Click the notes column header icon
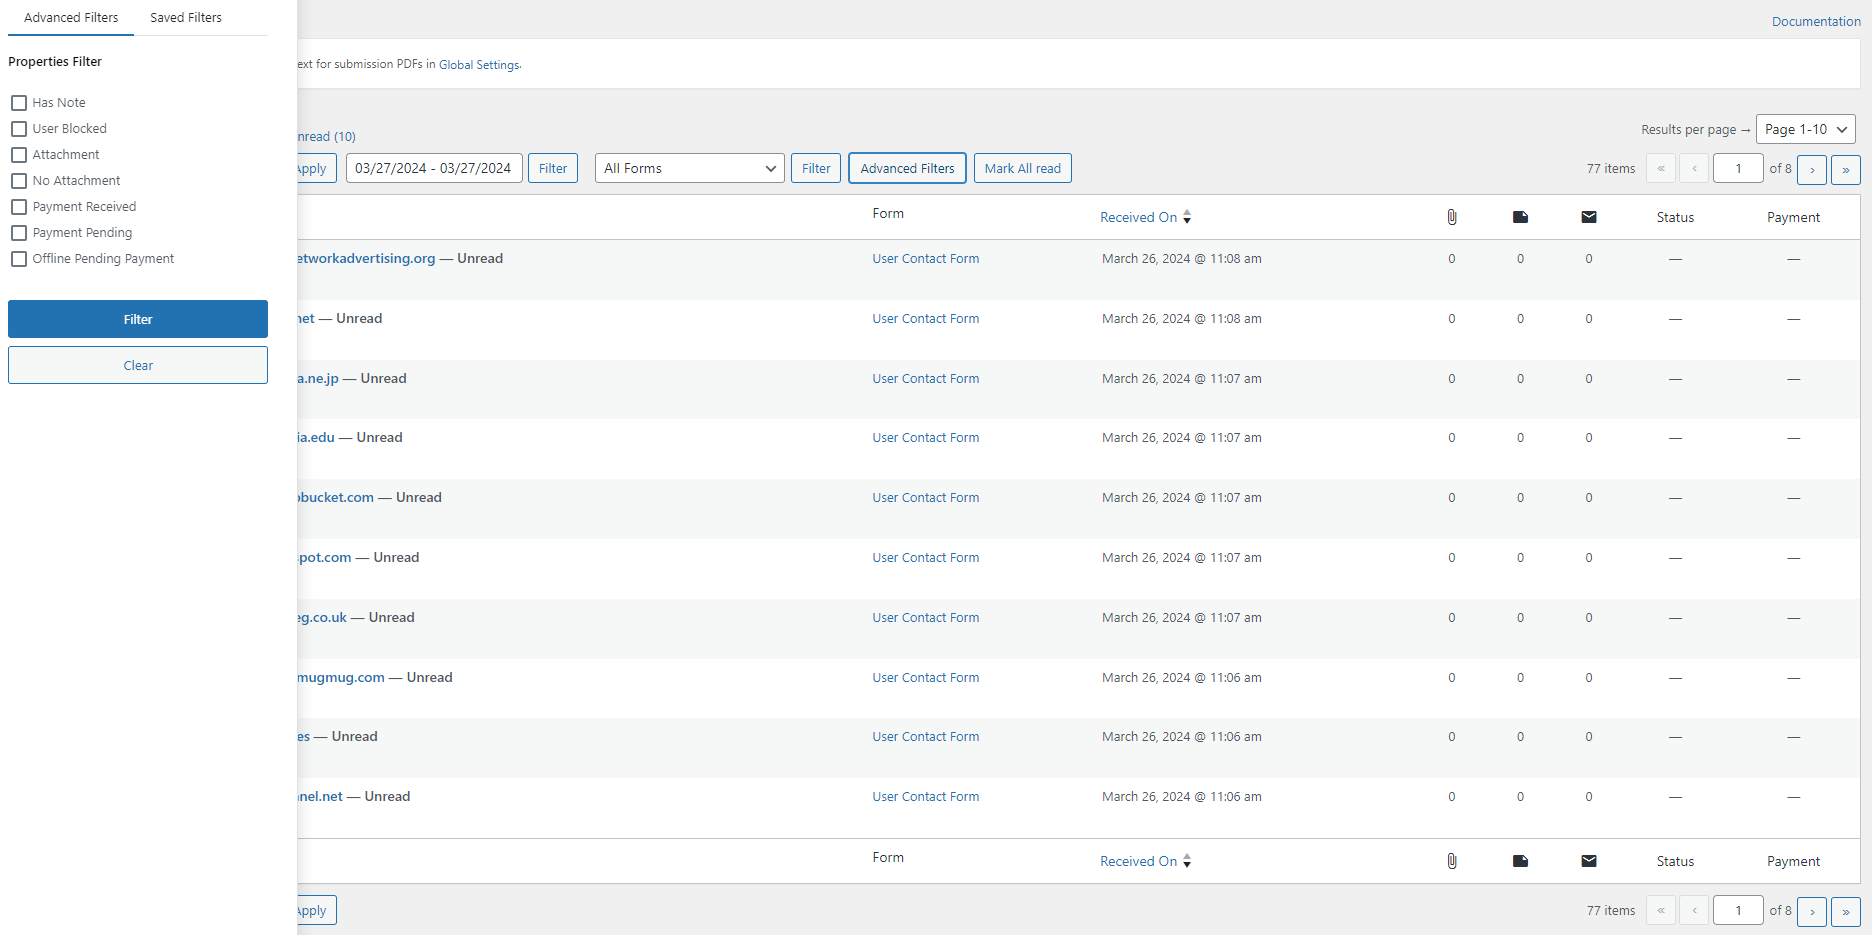 [x=1520, y=217]
